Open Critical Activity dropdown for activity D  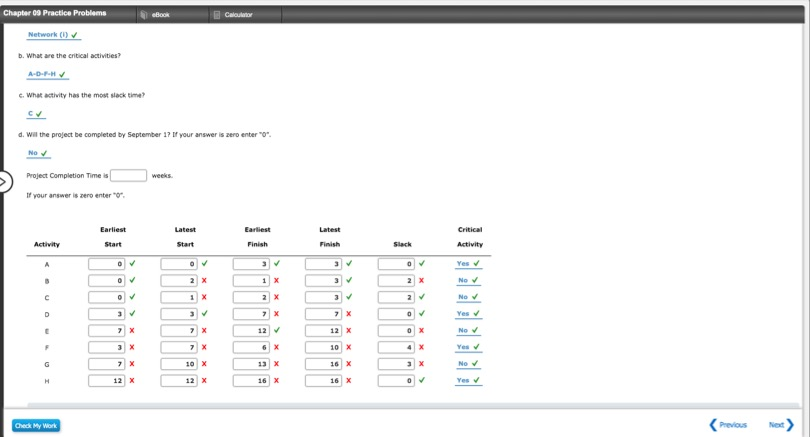[x=469, y=314]
